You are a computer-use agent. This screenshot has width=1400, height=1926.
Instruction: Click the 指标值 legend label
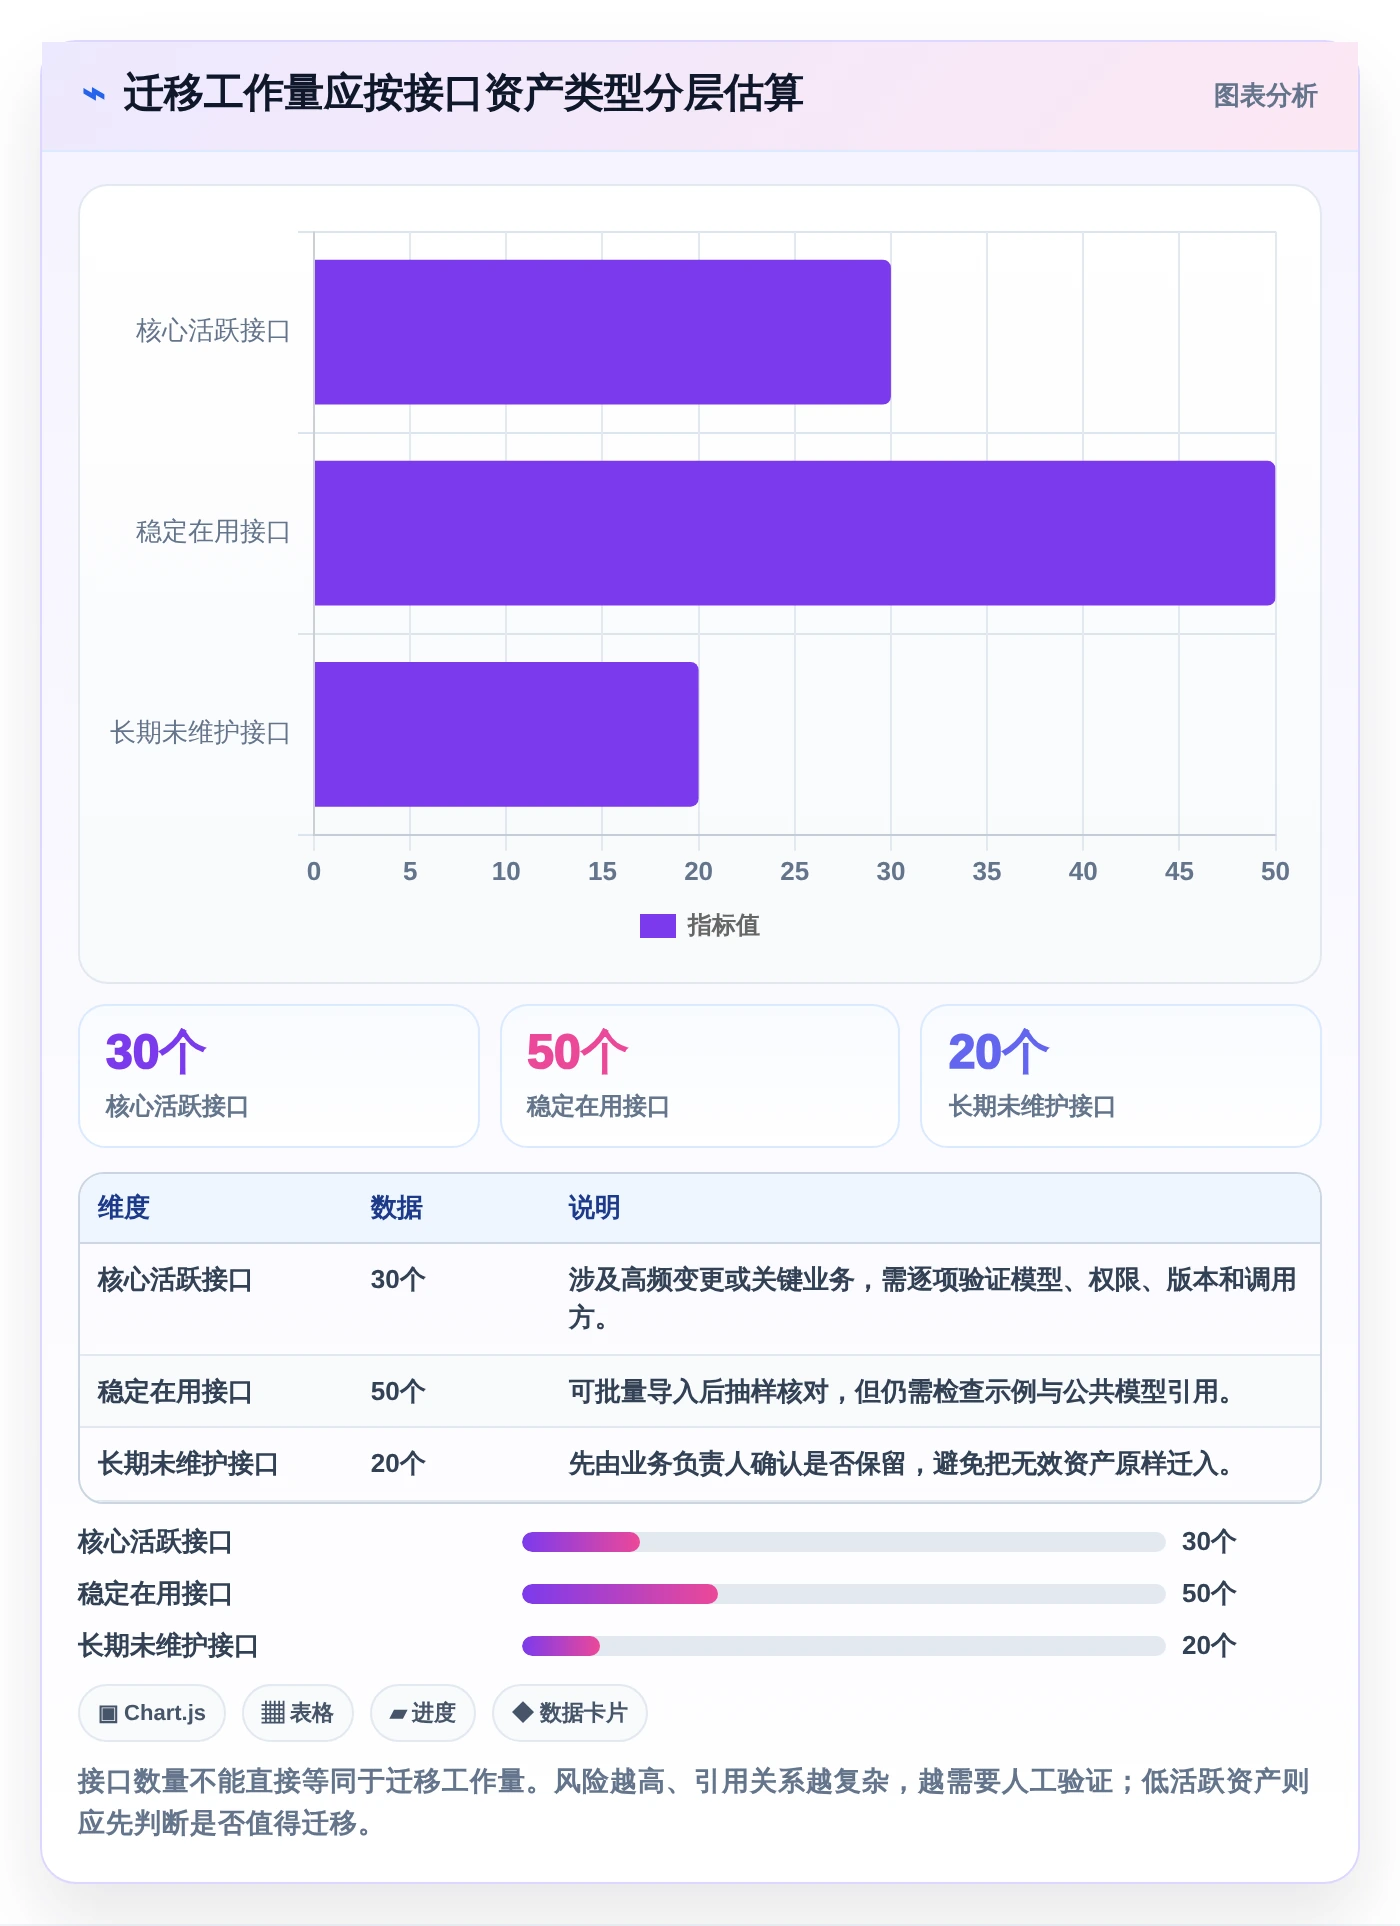click(x=724, y=926)
